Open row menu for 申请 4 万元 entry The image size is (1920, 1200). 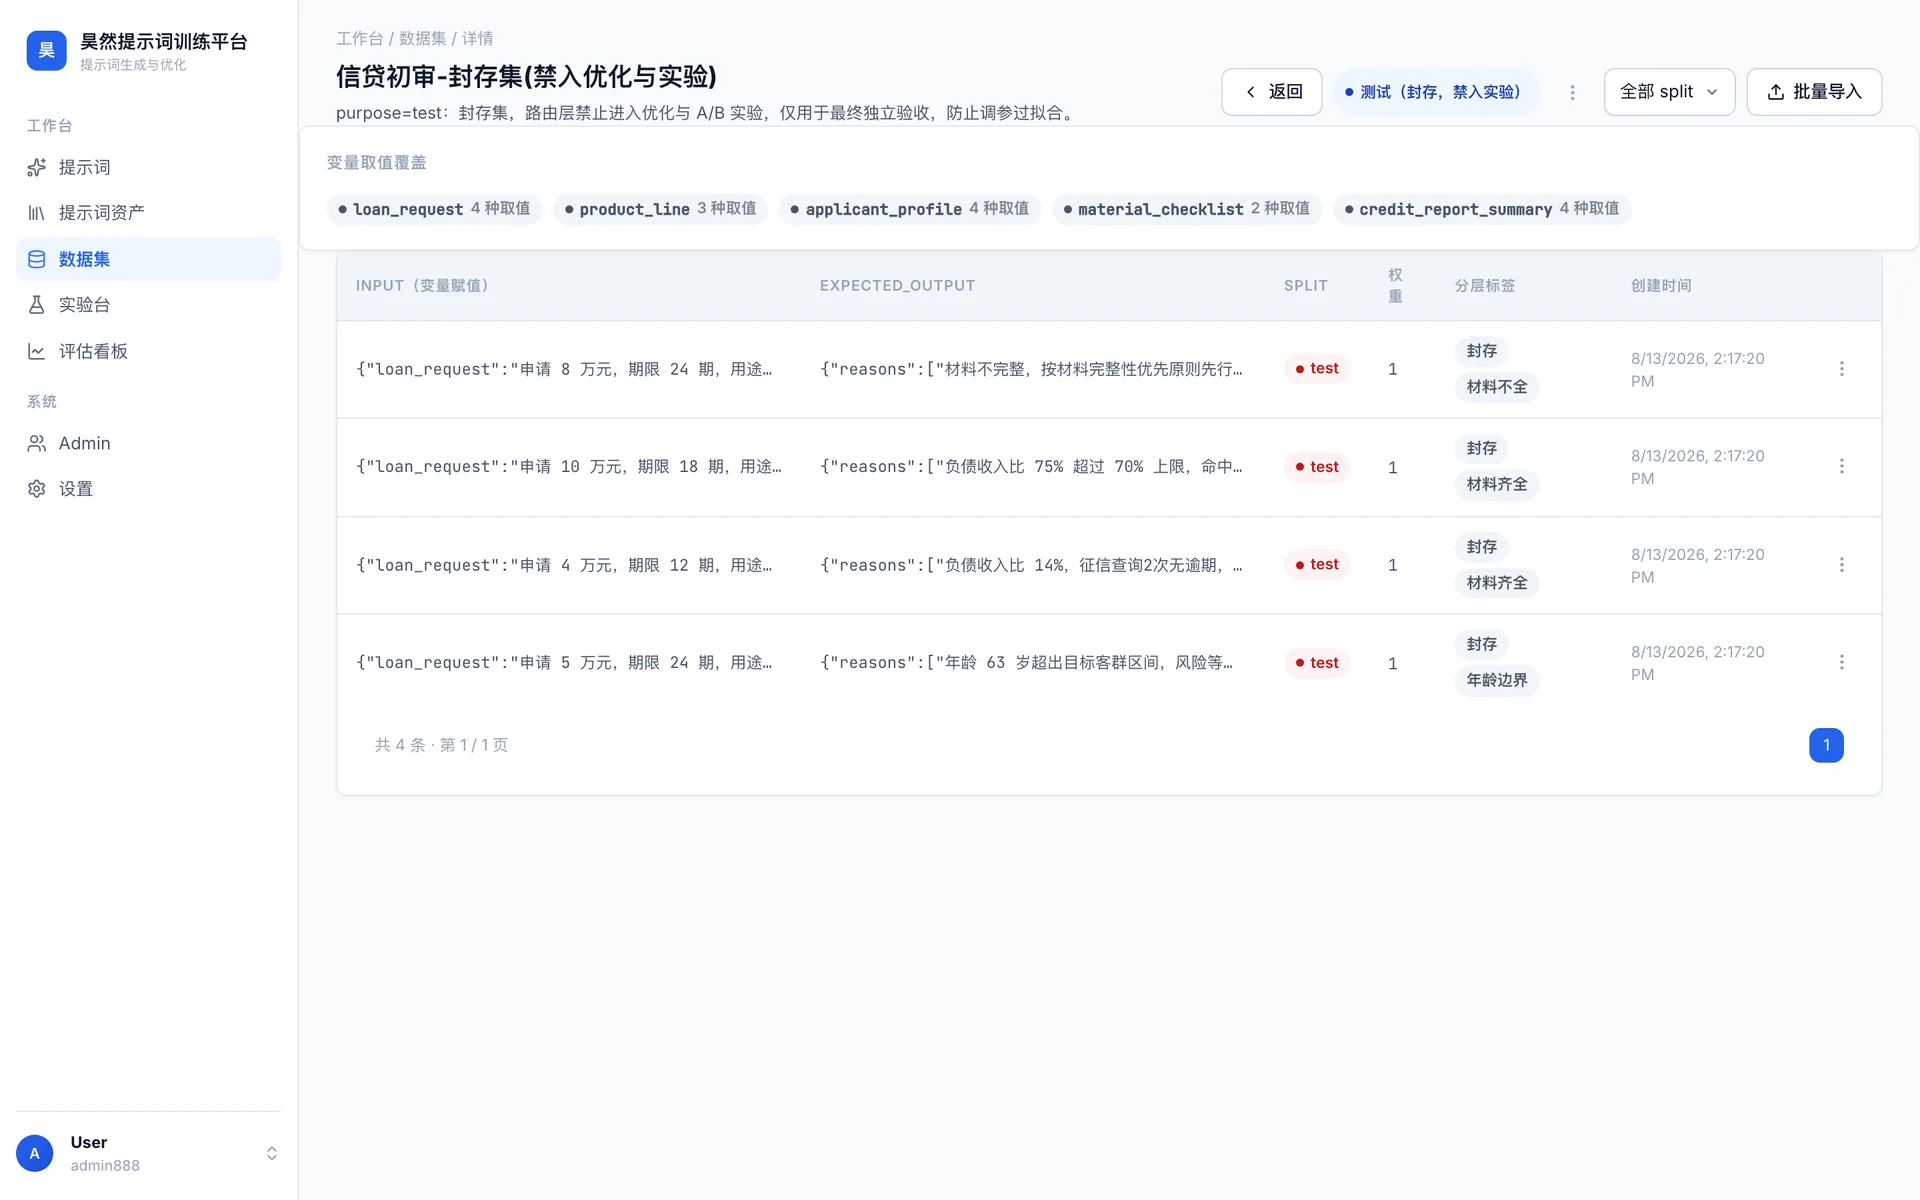tap(1841, 565)
